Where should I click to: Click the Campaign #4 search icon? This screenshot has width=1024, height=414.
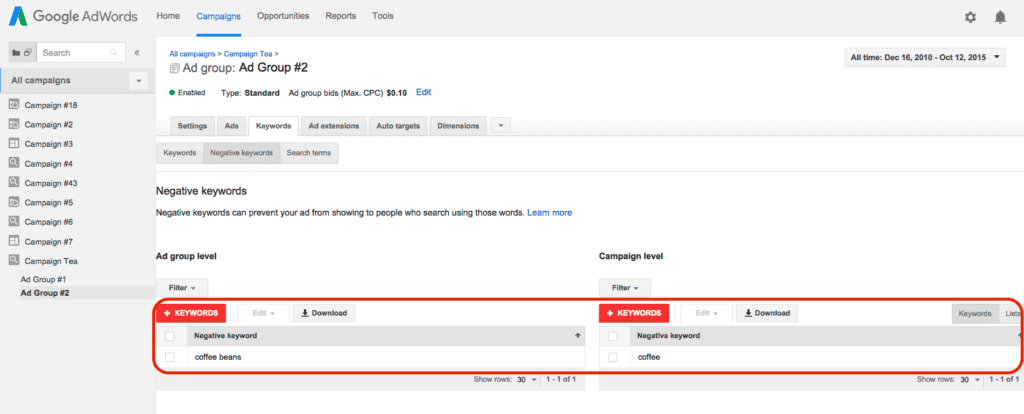pos(14,163)
